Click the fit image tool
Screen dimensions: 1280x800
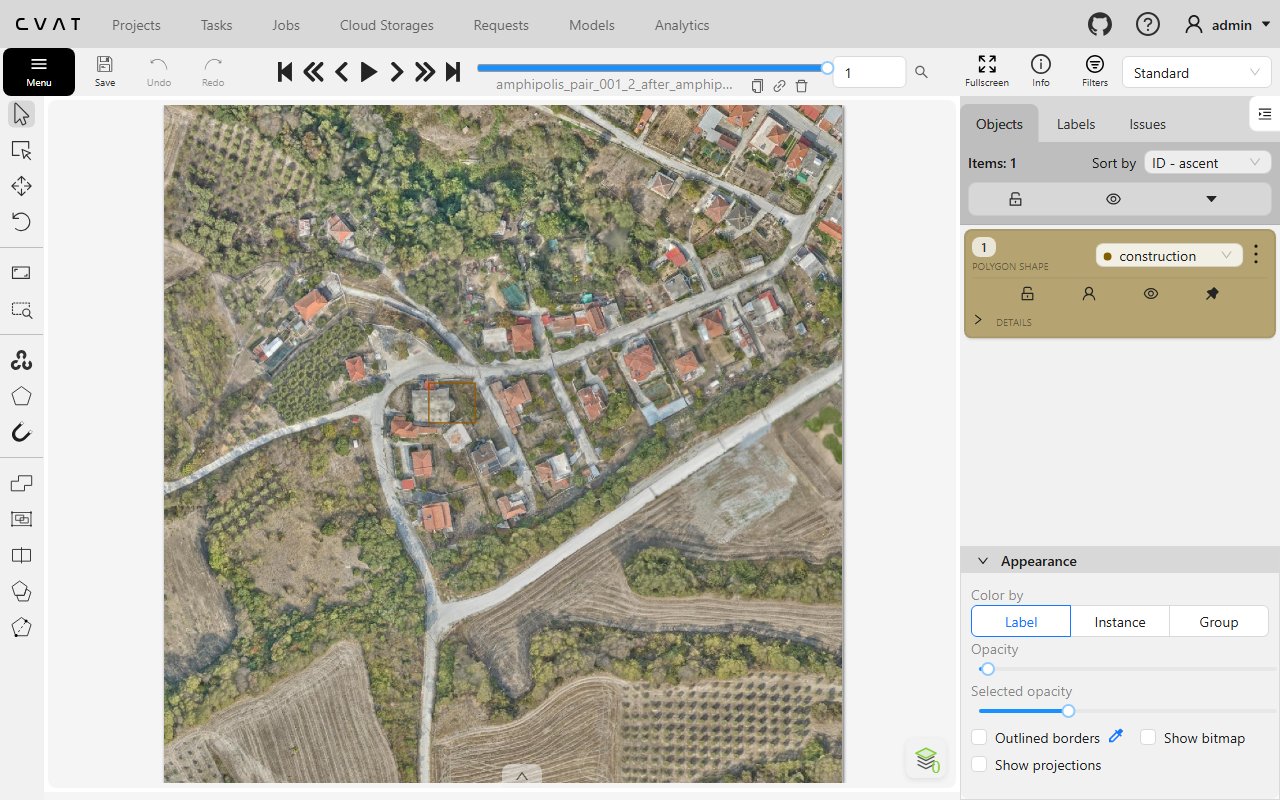[21, 273]
